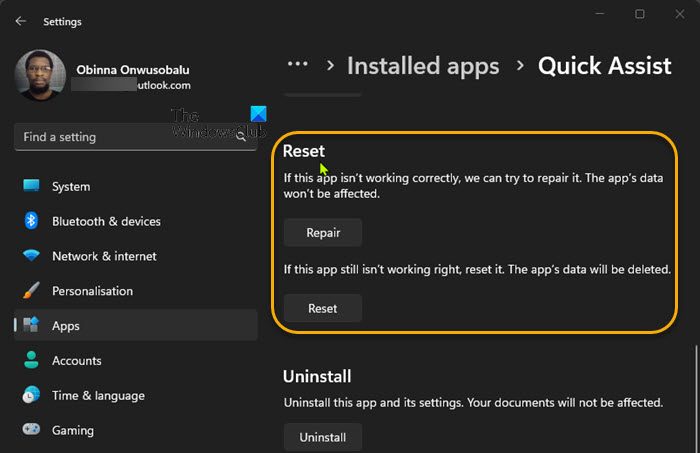The width and height of the screenshot is (700, 453).
Task: Click the Accounts person icon
Action: pyautogui.click(x=31, y=360)
